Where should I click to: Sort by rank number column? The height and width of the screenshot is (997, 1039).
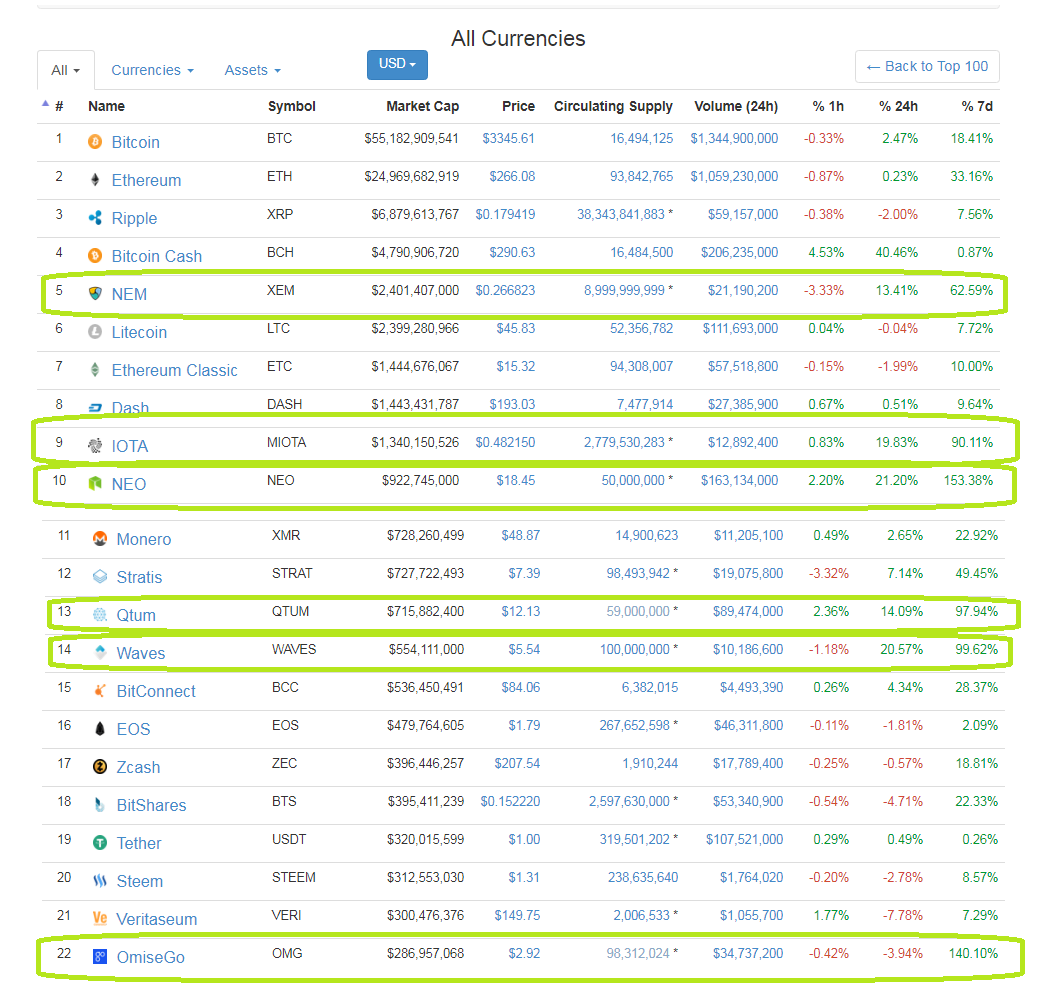tap(59, 106)
